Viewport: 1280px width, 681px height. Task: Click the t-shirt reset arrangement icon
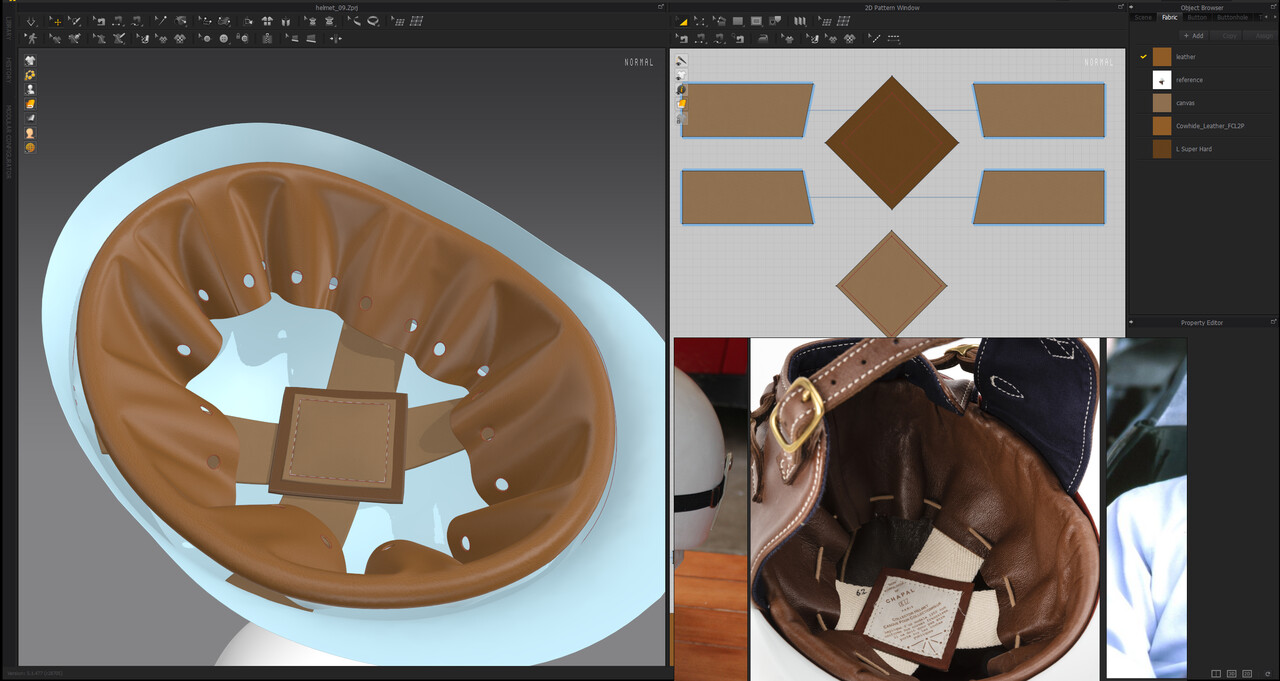click(267, 21)
